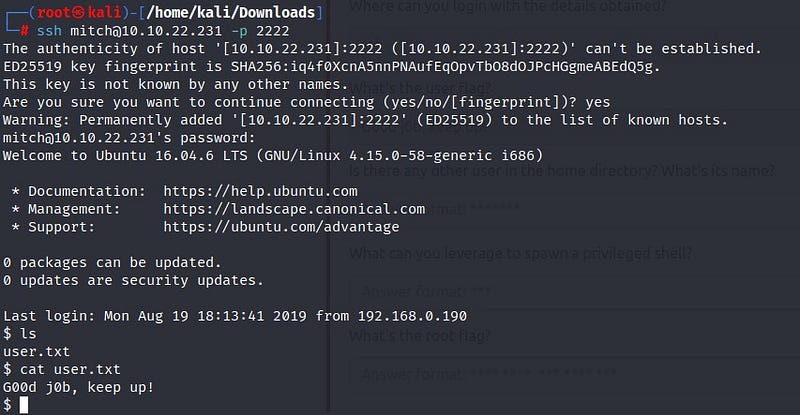Open the ubuntu.com/advantage support link
Viewport: 800px width, 415px height.
281,227
